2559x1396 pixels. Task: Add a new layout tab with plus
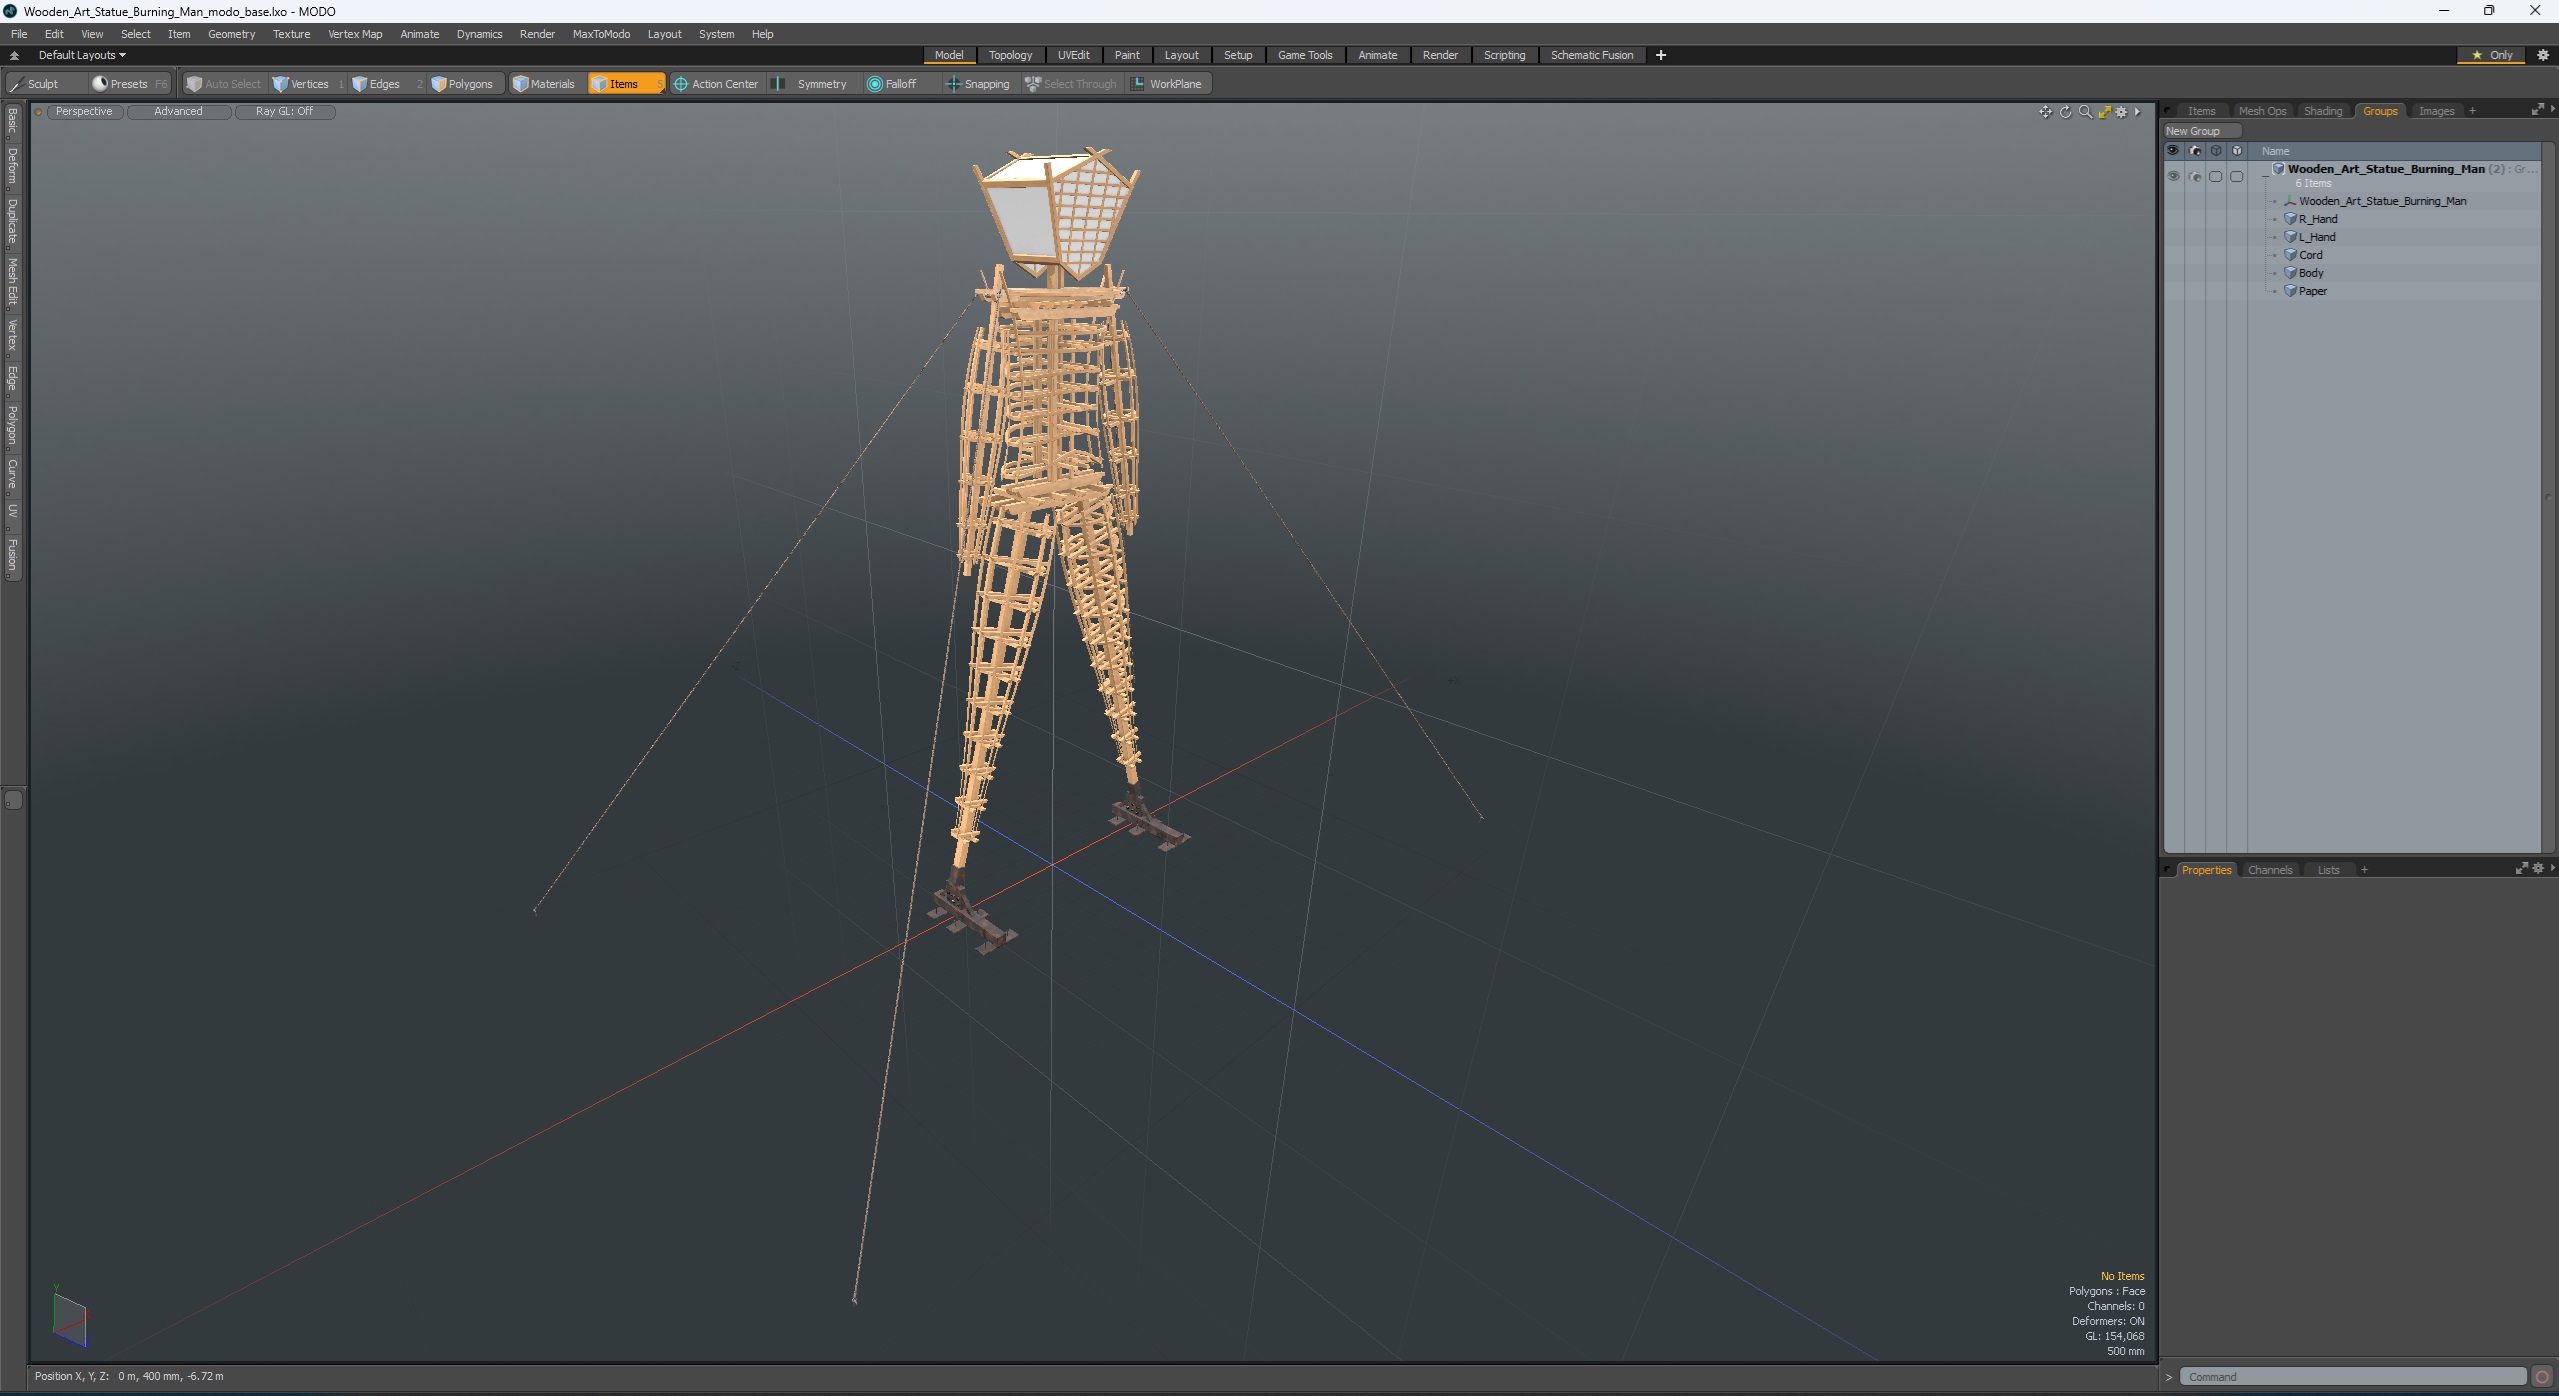[1661, 55]
